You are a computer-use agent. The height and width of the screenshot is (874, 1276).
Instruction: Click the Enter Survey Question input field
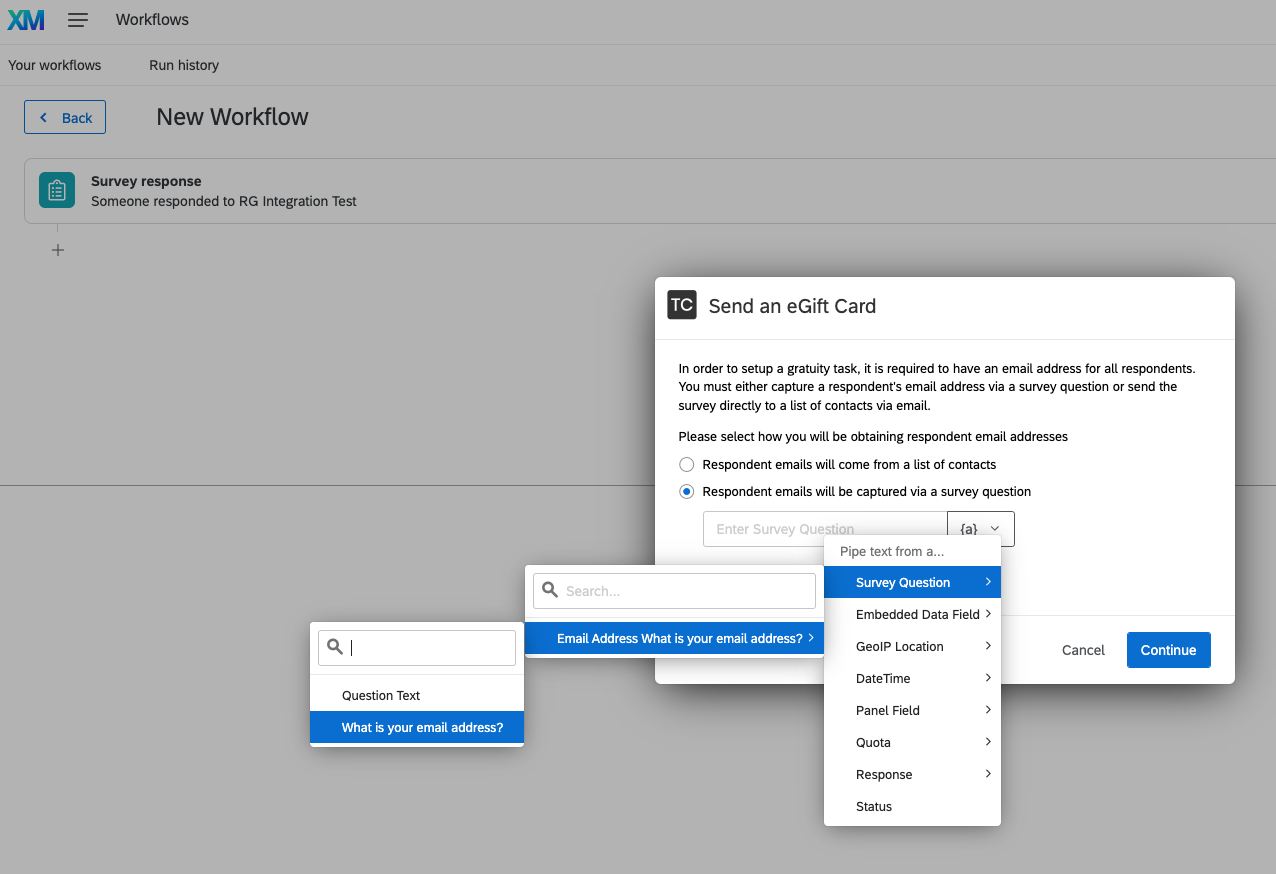pyautogui.click(x=800, y=528)
